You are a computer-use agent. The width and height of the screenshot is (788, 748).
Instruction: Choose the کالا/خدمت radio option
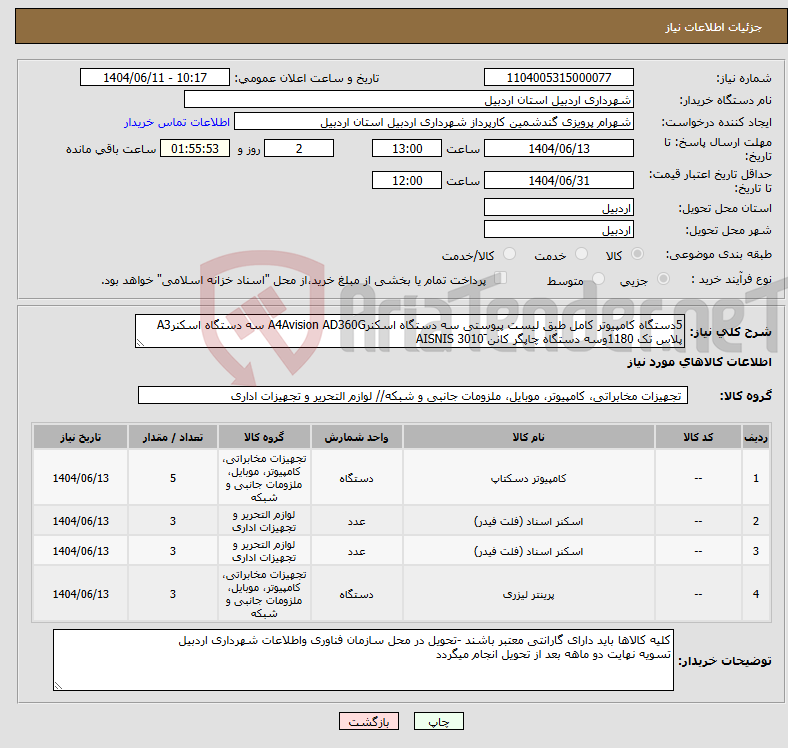coord(509,256)
